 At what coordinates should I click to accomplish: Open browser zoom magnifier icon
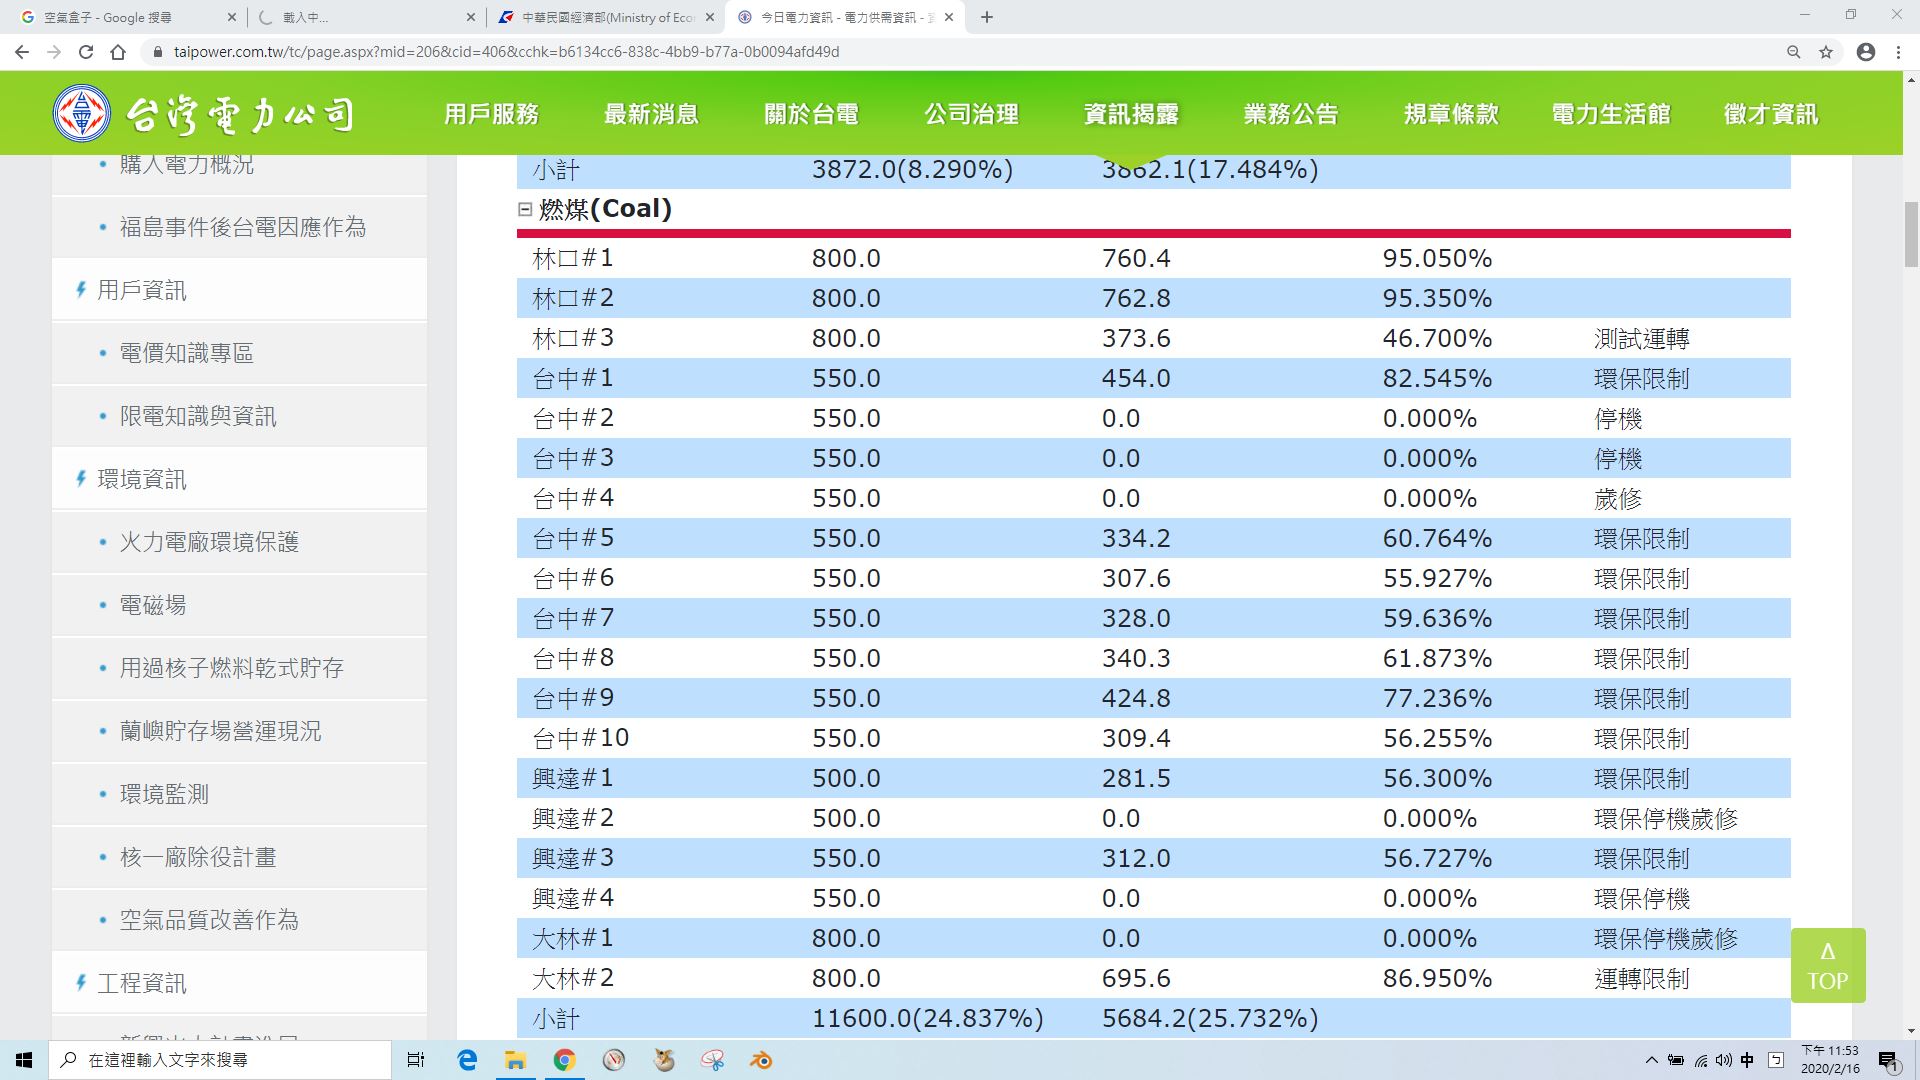[1793, 52]
